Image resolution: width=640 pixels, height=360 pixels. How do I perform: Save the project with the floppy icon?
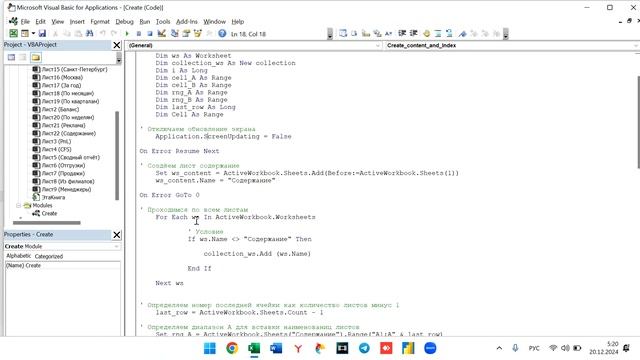[x=42, y=33]
